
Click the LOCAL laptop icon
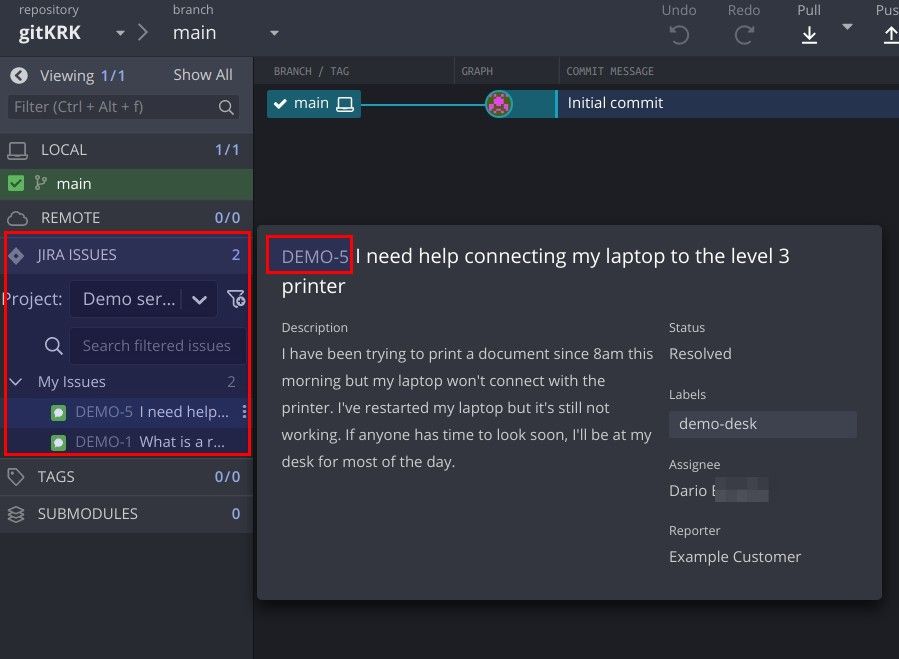(x=17, y=151)
